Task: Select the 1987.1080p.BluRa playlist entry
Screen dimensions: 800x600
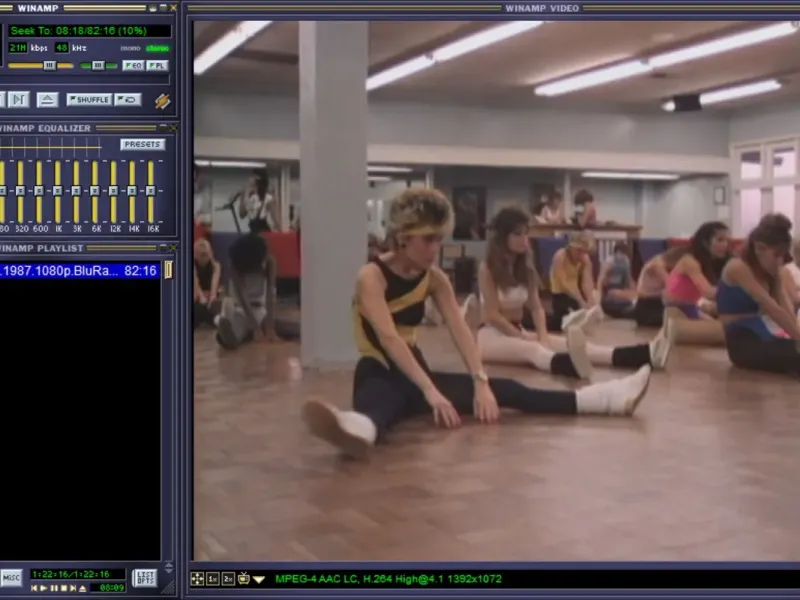Action: point(80,270)
